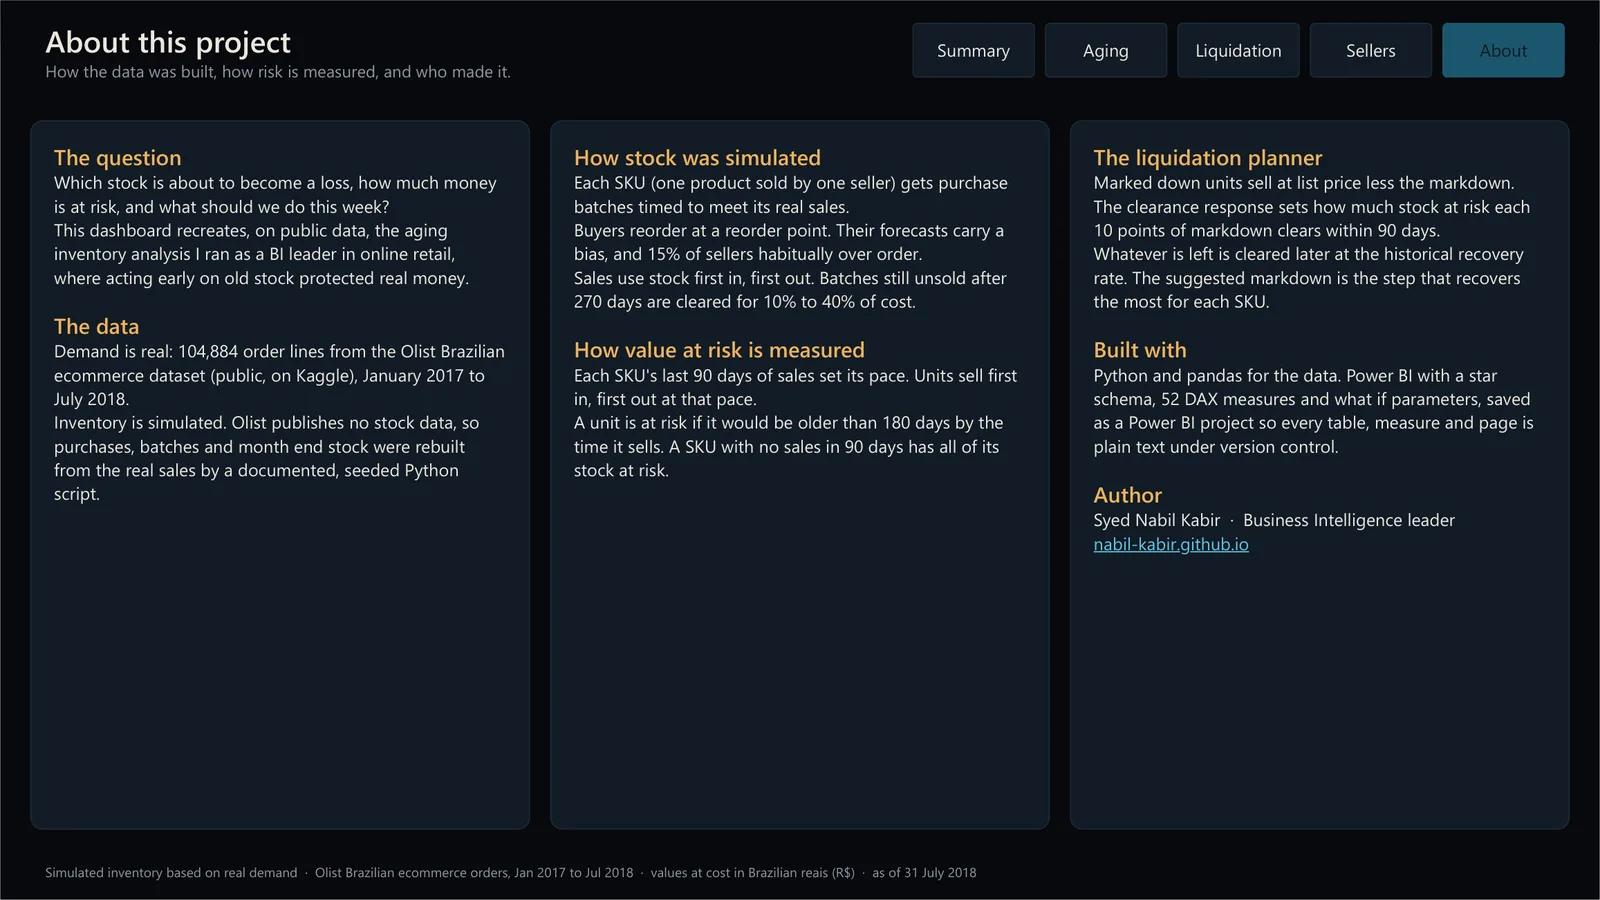Click 'The data' section heading
Image resolution: width=1600 pixels, height=900 pixels.
pos(96,326)
